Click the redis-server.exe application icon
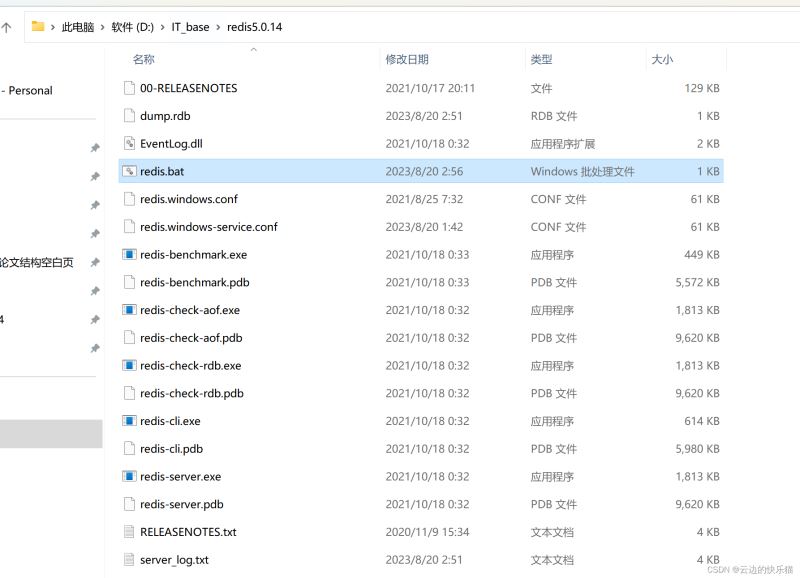800x578 pixels. (x=128, y=476)
